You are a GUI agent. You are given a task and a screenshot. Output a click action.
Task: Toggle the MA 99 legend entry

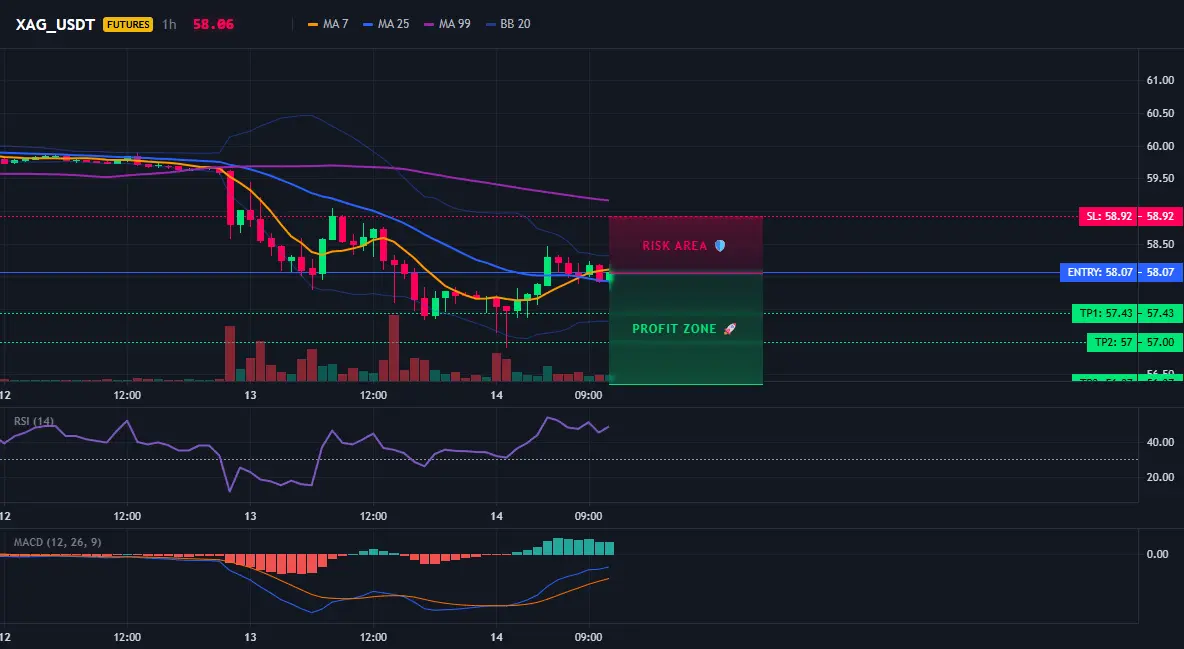tap(447, 24)
